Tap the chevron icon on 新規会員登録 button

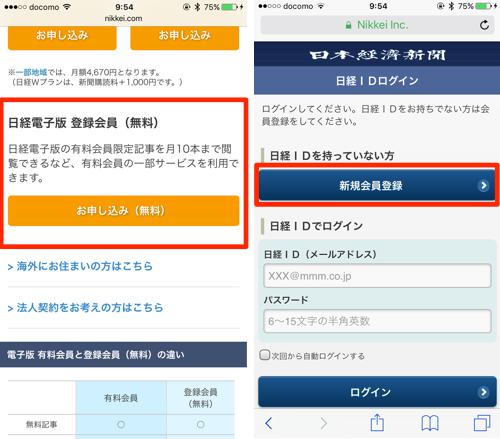click(x=483, y=185)
